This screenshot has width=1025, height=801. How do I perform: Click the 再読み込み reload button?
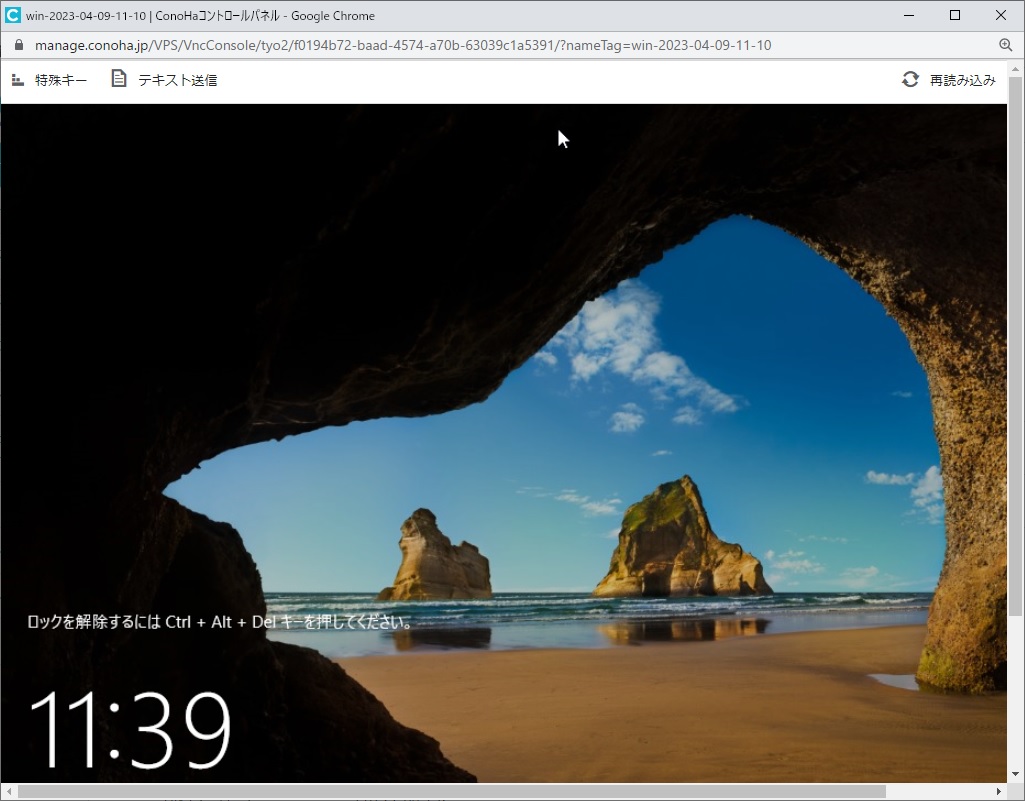click(x=949, y=80)
